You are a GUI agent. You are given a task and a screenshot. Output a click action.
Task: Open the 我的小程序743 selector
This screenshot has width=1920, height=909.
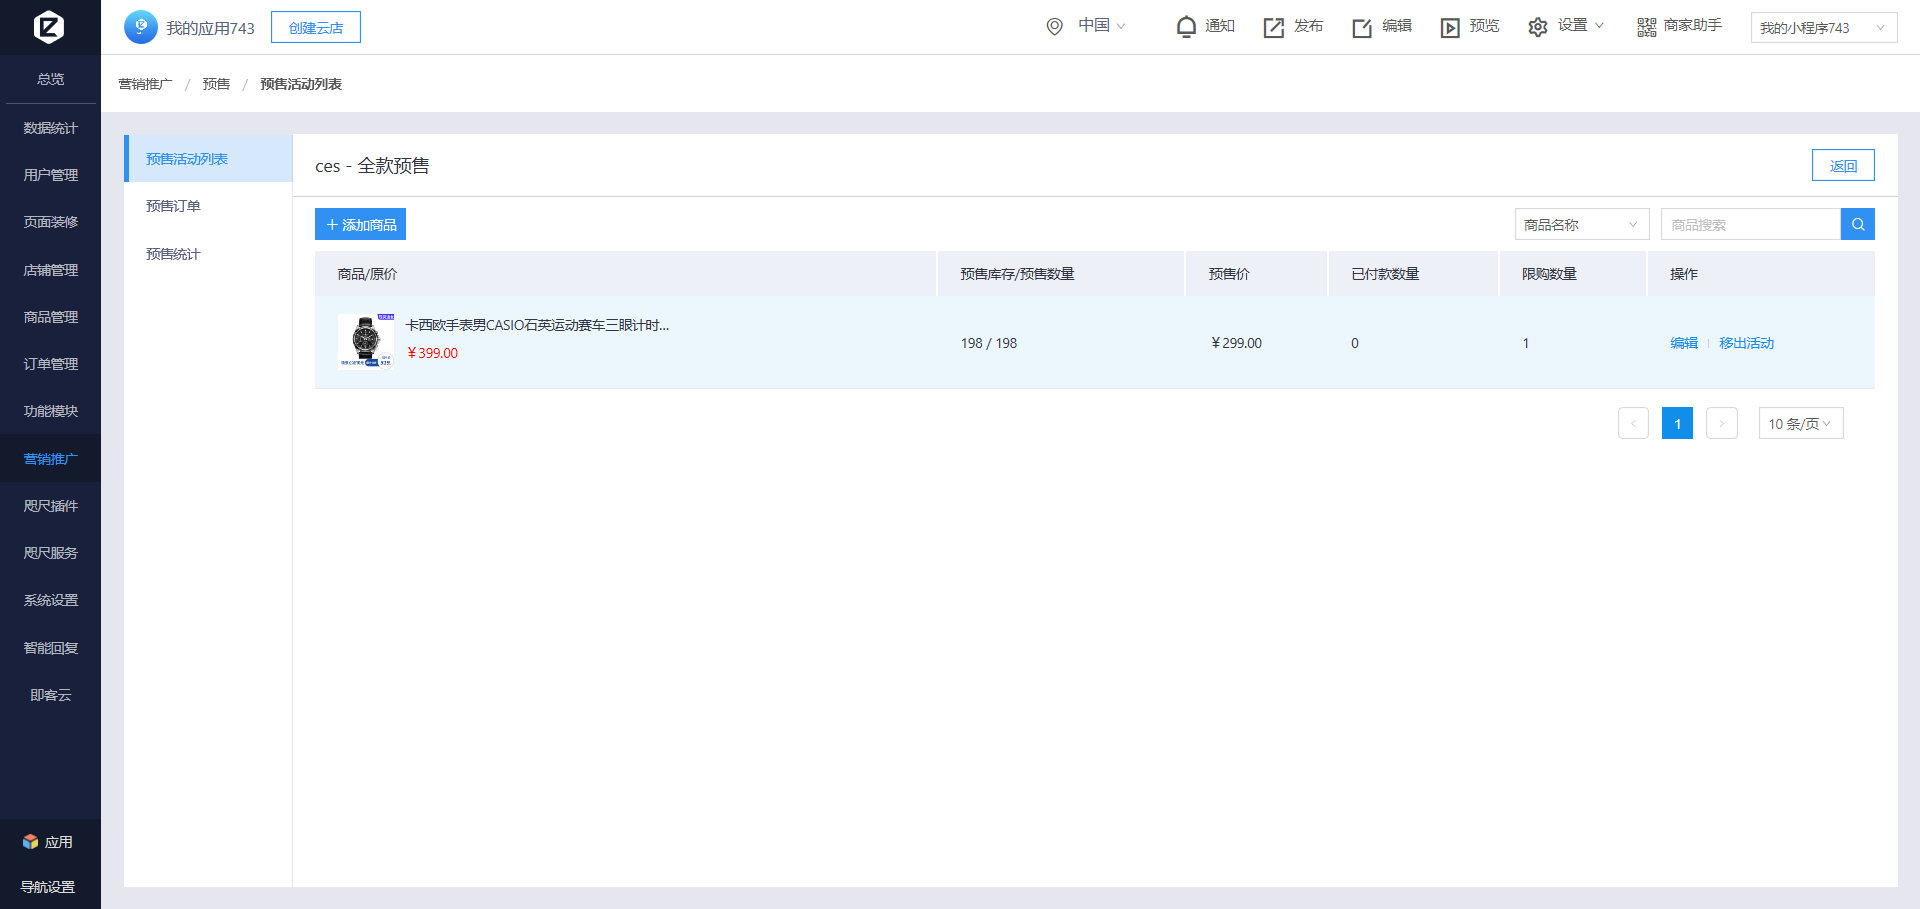[1824, 28]
